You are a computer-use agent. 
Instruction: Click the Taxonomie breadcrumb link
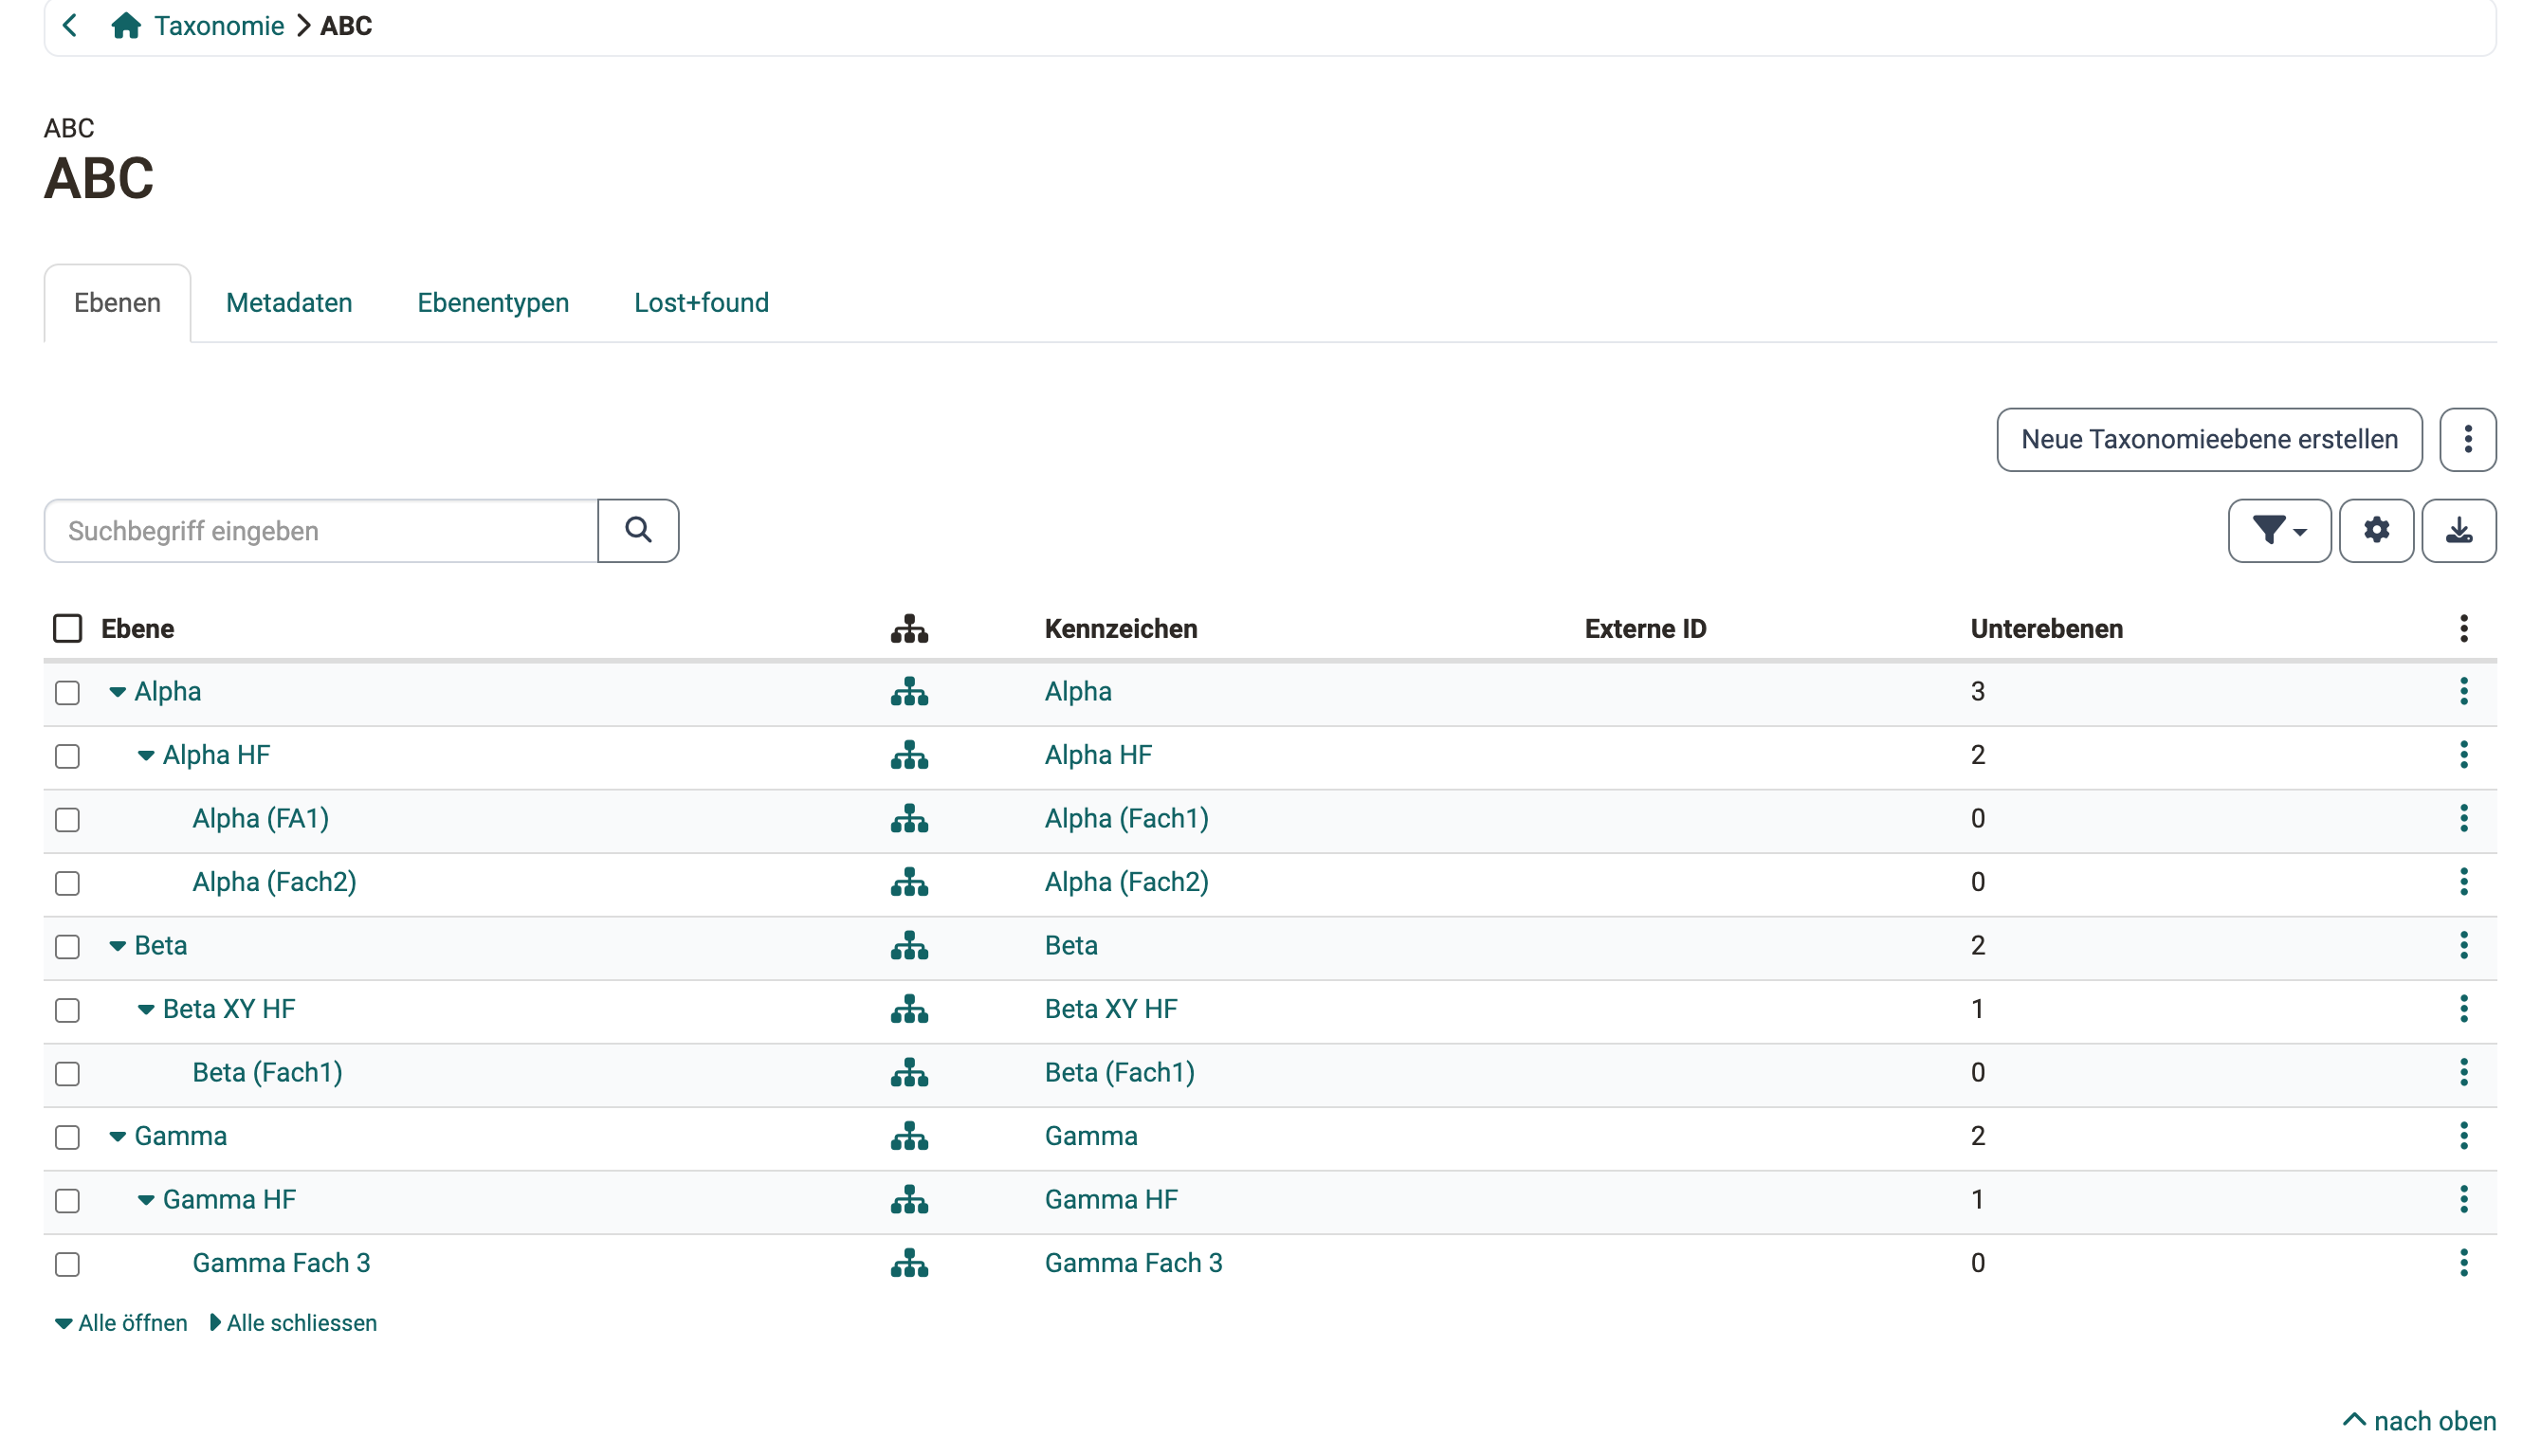(x=219, y=26)
